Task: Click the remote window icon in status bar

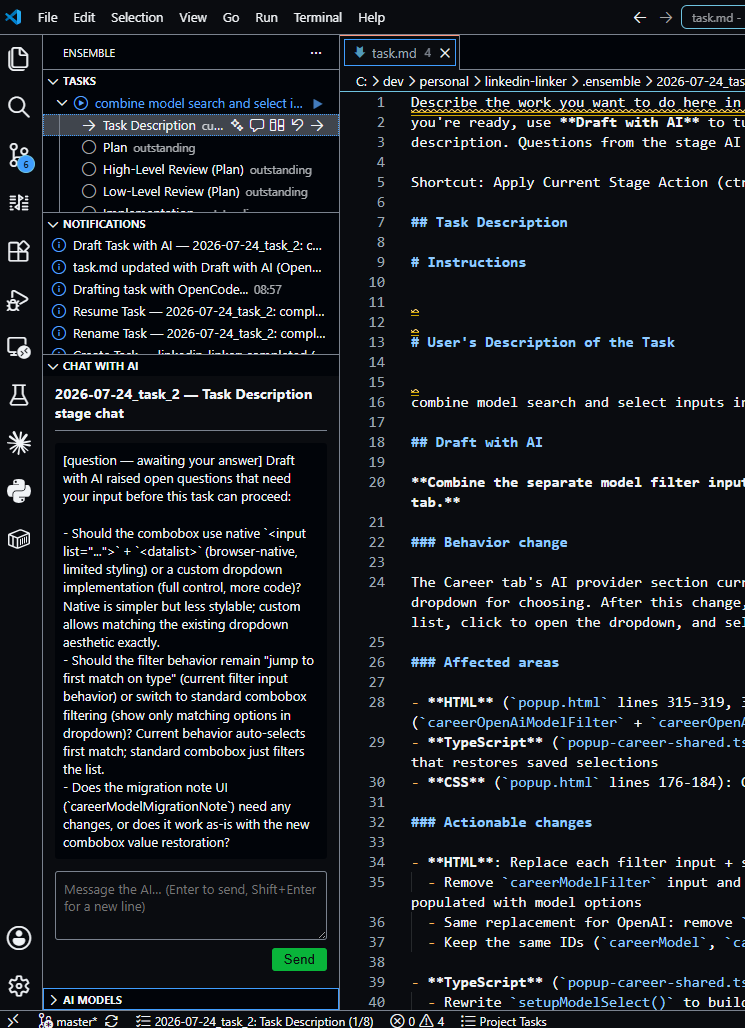Action: (x=14, y=1021)
